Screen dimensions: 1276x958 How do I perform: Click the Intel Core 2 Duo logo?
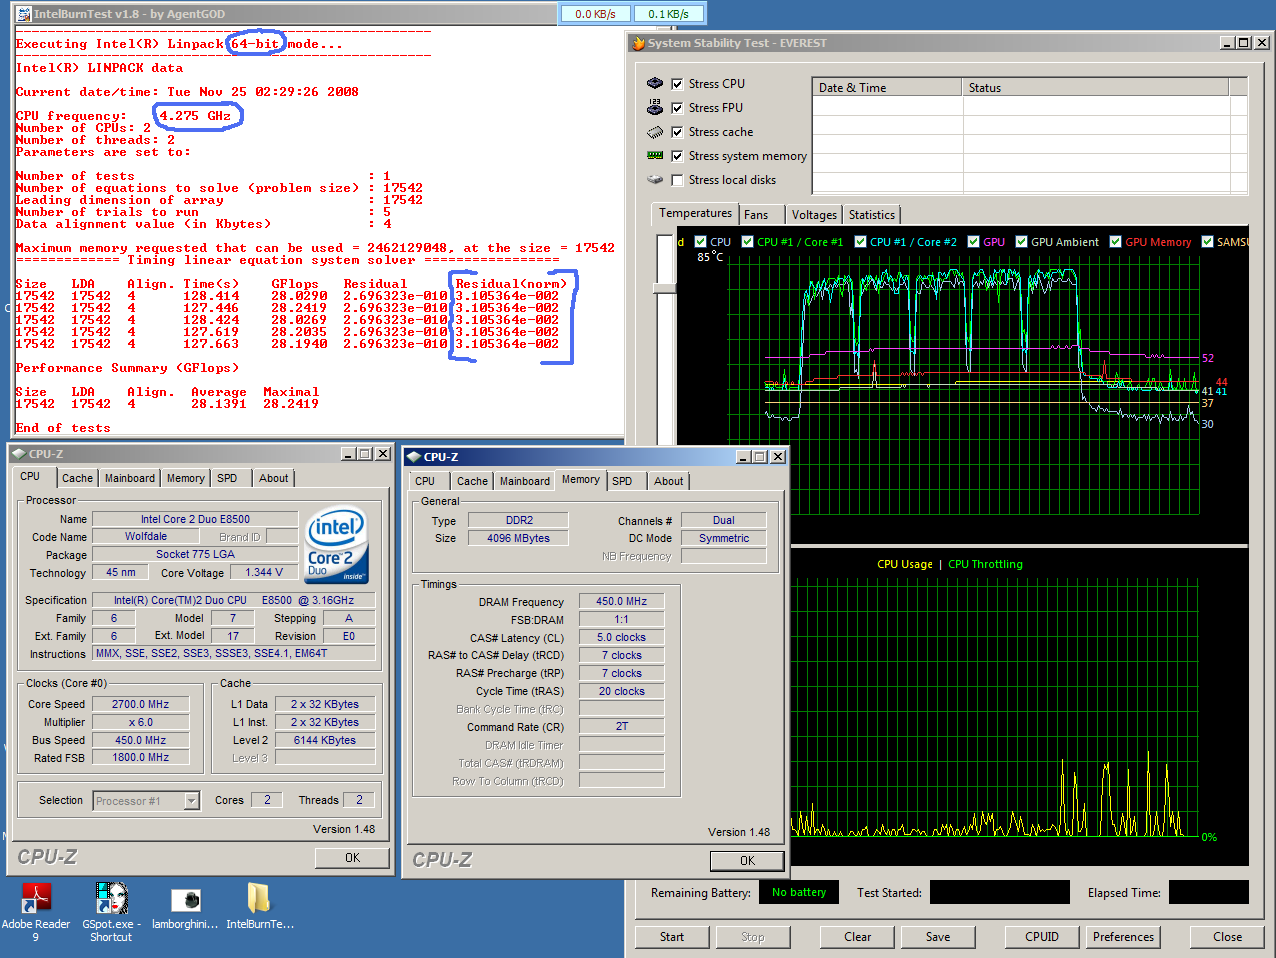tap(337, 546)
